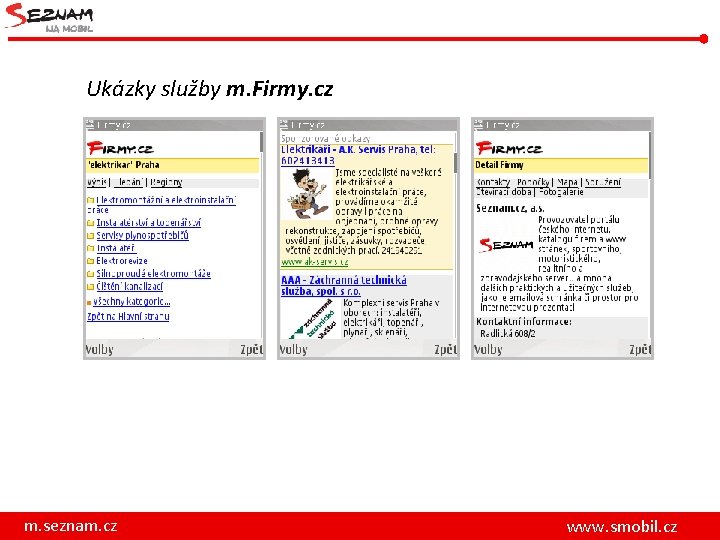720x540 pixels.
Task: Click title bar icon of sponsored links screen
Action: click(x=284, y=124)
